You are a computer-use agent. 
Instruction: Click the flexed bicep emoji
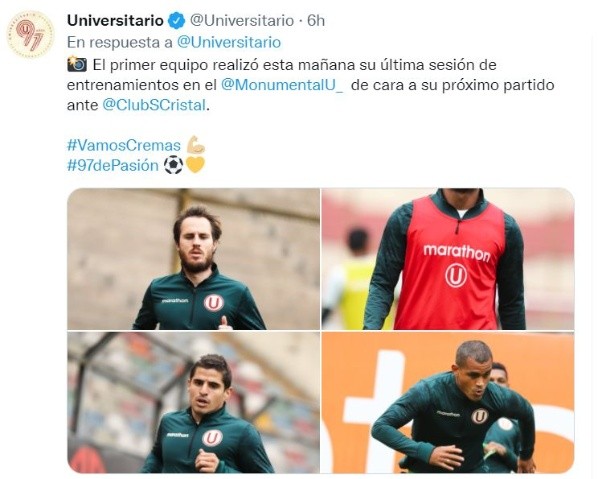coord(196,145)
